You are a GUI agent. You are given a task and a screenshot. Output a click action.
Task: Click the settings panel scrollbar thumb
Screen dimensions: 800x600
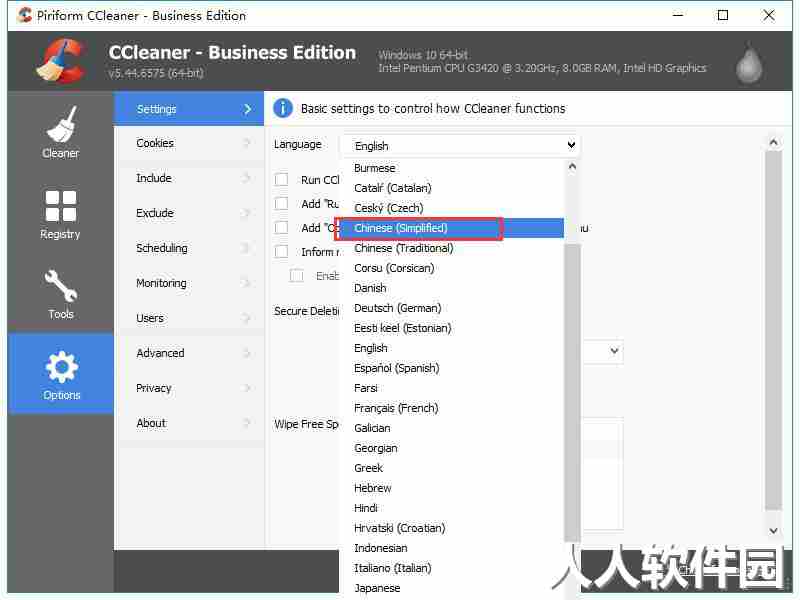pos(773,330)
